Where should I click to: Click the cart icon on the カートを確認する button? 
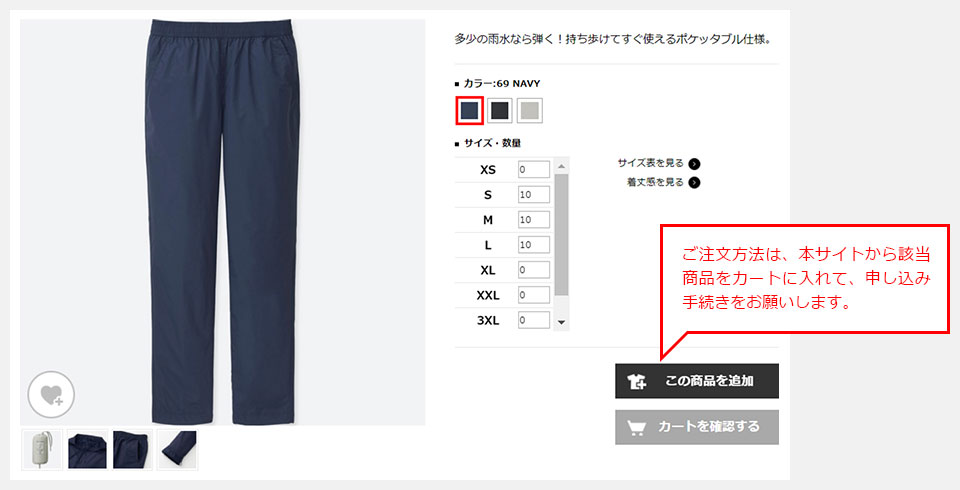point(637,428)
